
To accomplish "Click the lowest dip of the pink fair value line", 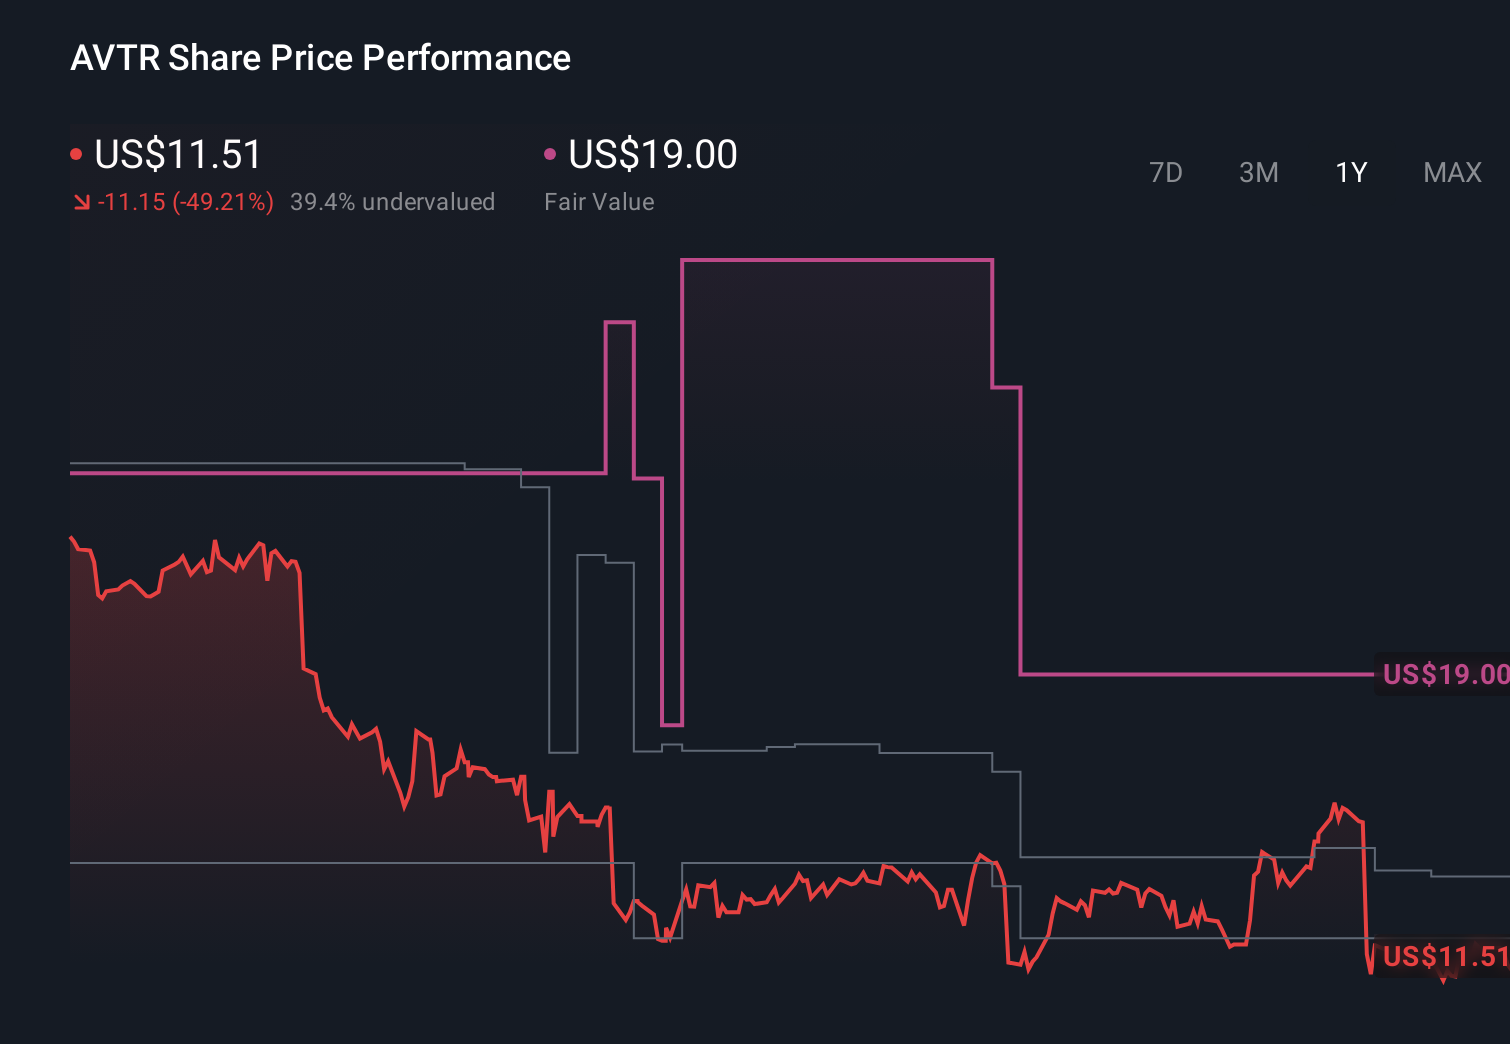I will click(x=672, y=724).
